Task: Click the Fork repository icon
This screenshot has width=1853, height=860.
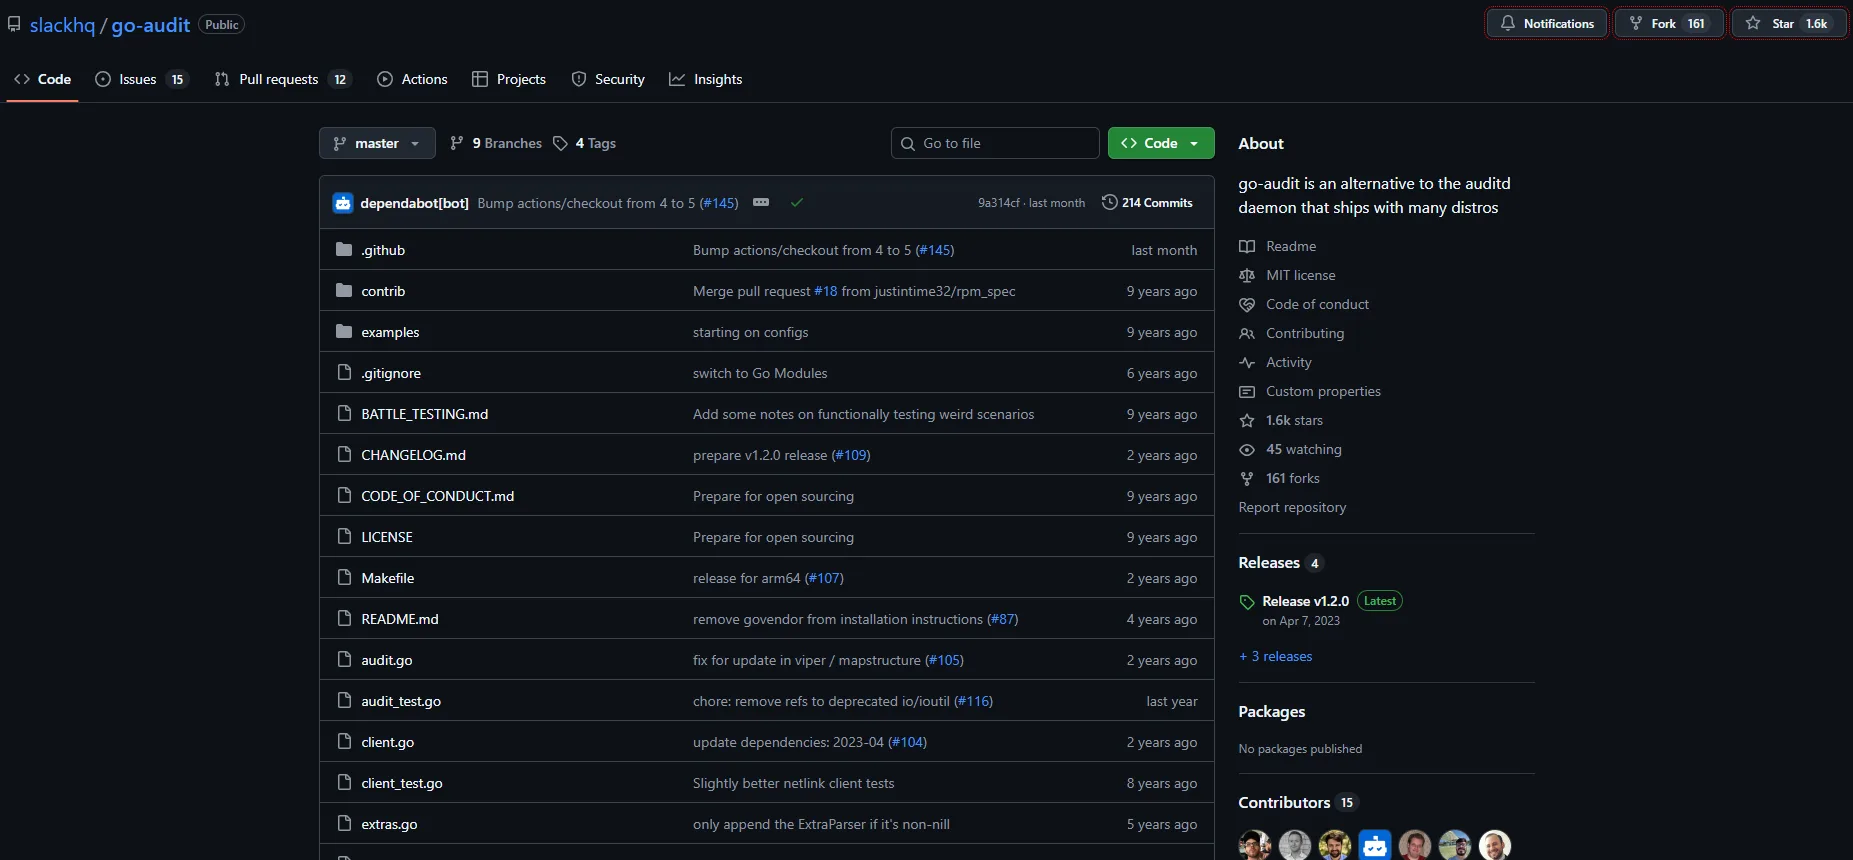Action: (x=1636, y=24)
